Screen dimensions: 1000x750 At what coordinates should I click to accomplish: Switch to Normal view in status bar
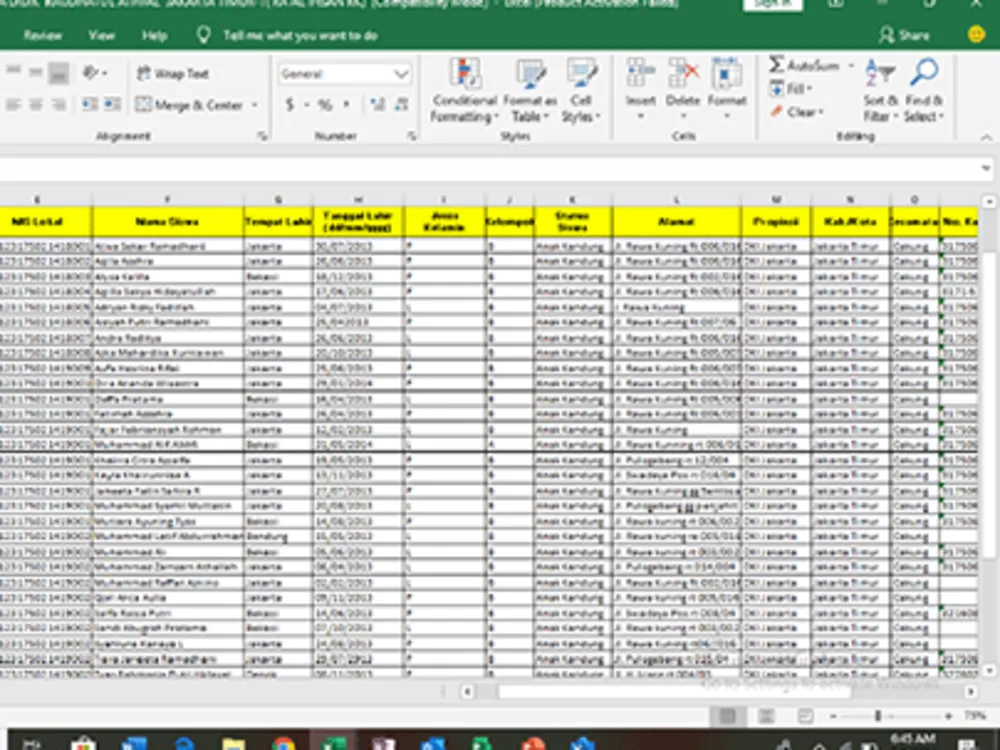coord(728,716)
